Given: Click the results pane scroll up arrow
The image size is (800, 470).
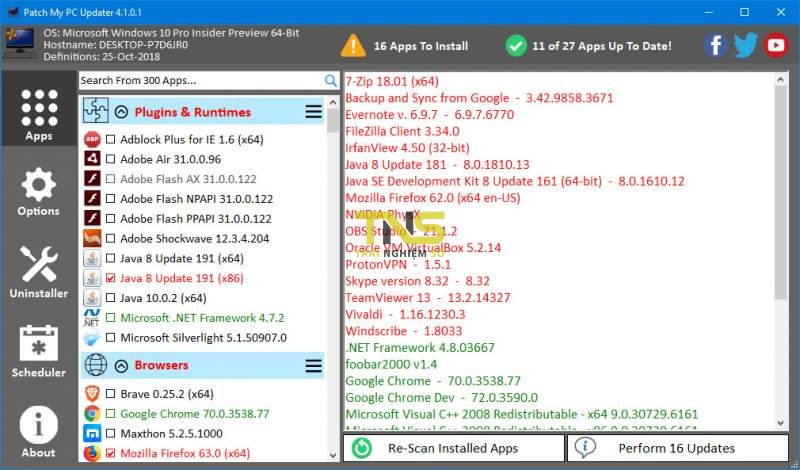Looking at the screenshot, I should point(781,80).
